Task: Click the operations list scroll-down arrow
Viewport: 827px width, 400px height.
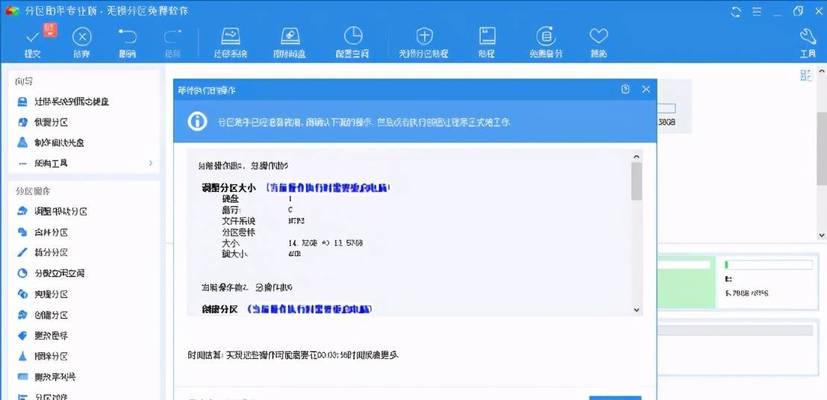Action: (637, 310)
